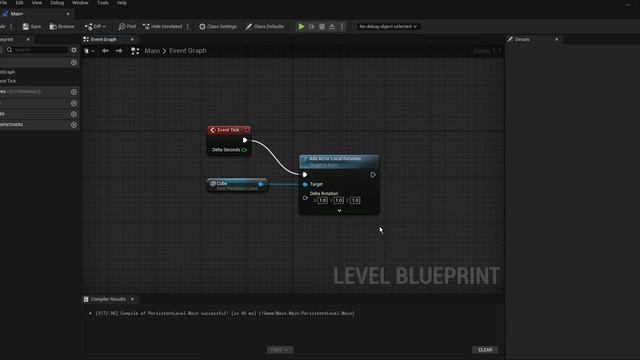Click the CLEAR compiler results button

(485, 350)
